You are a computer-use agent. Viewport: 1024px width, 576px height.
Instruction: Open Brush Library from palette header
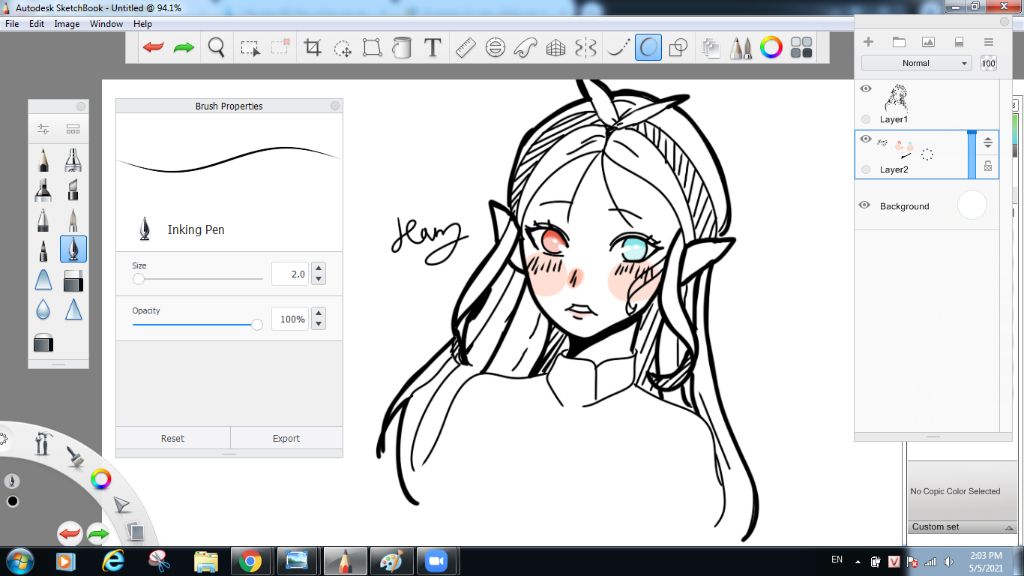click(73, 129)
